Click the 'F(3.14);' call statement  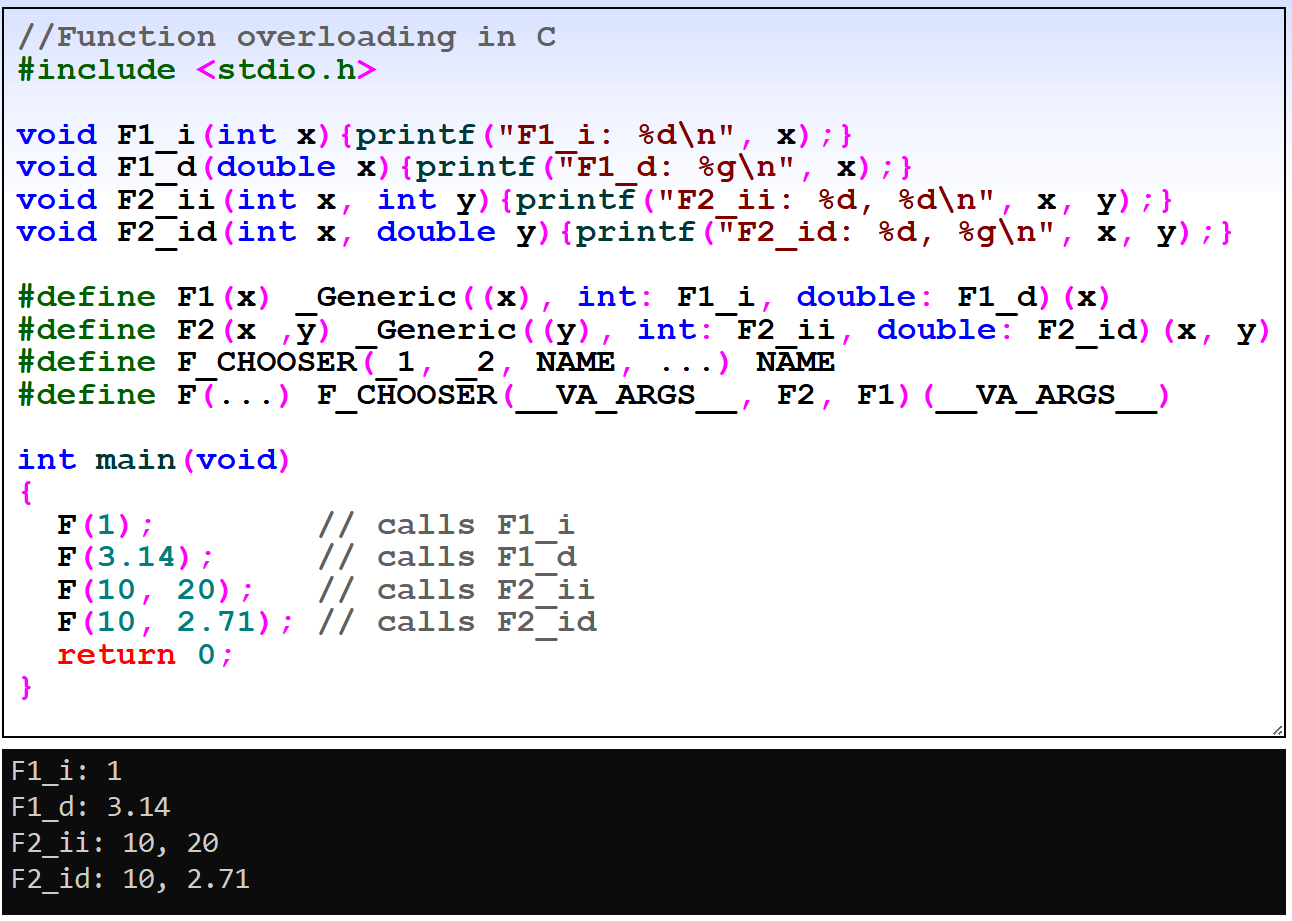tap(136, 557)
